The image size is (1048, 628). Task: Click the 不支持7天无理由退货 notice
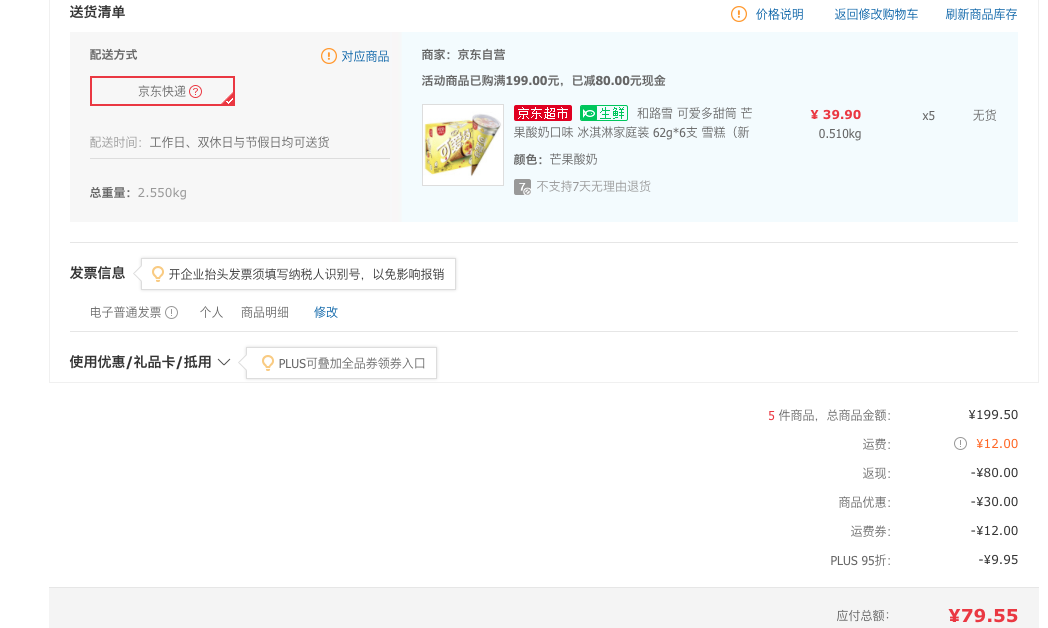(x=594, y=186)
